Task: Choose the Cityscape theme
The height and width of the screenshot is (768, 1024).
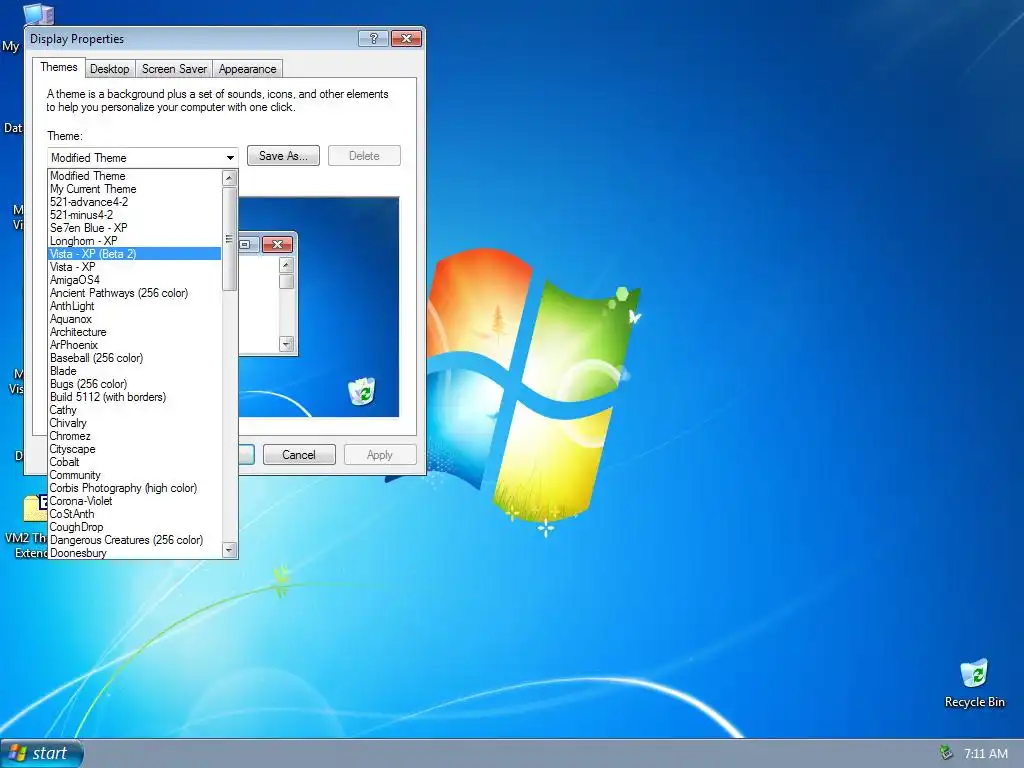Action: coord(135,449)
